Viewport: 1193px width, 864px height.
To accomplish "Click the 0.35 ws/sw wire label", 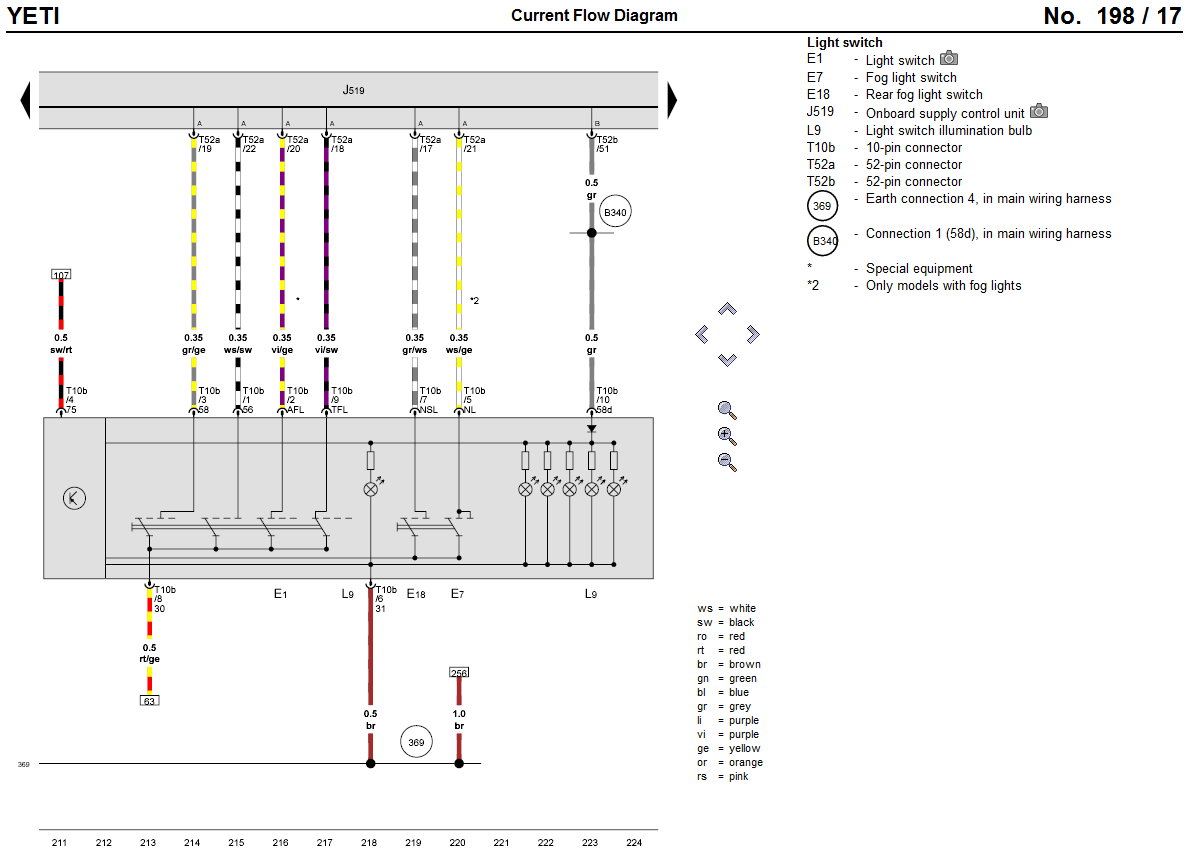I will point(238,344).
